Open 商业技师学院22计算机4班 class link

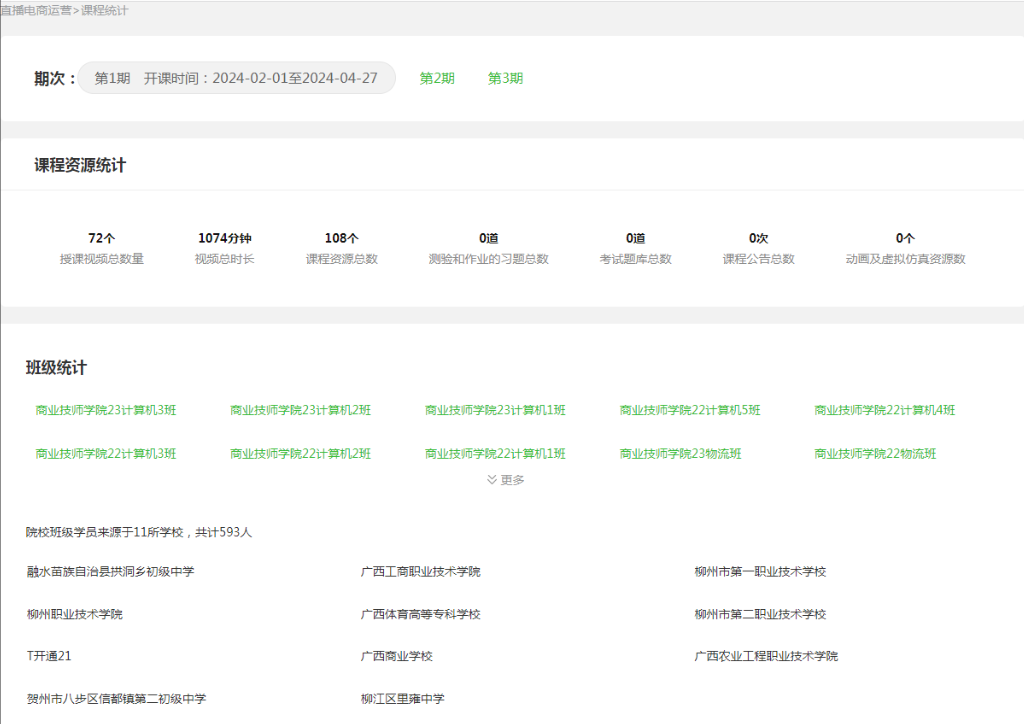[885, 410]
